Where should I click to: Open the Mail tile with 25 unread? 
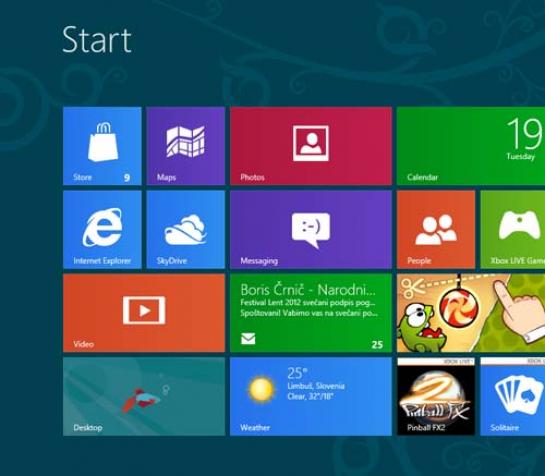(311, 313)
